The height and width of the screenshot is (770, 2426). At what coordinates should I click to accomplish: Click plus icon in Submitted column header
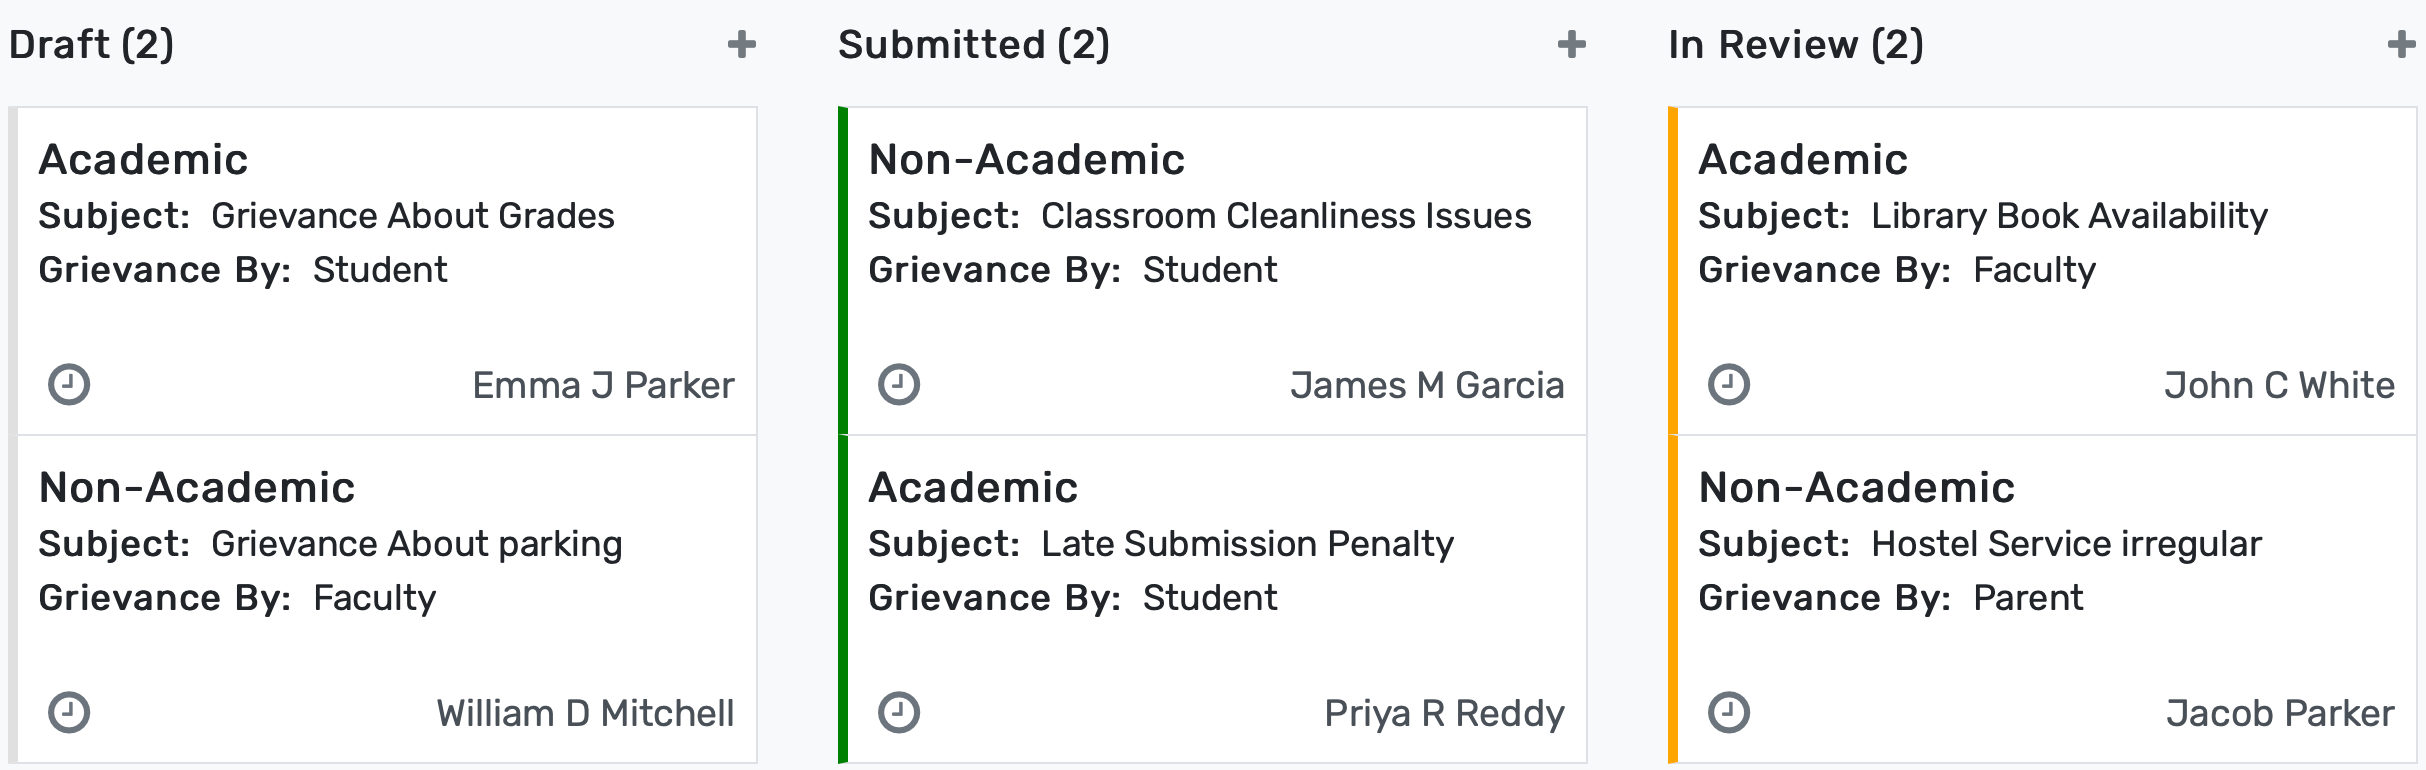[x=1571, y=44]
